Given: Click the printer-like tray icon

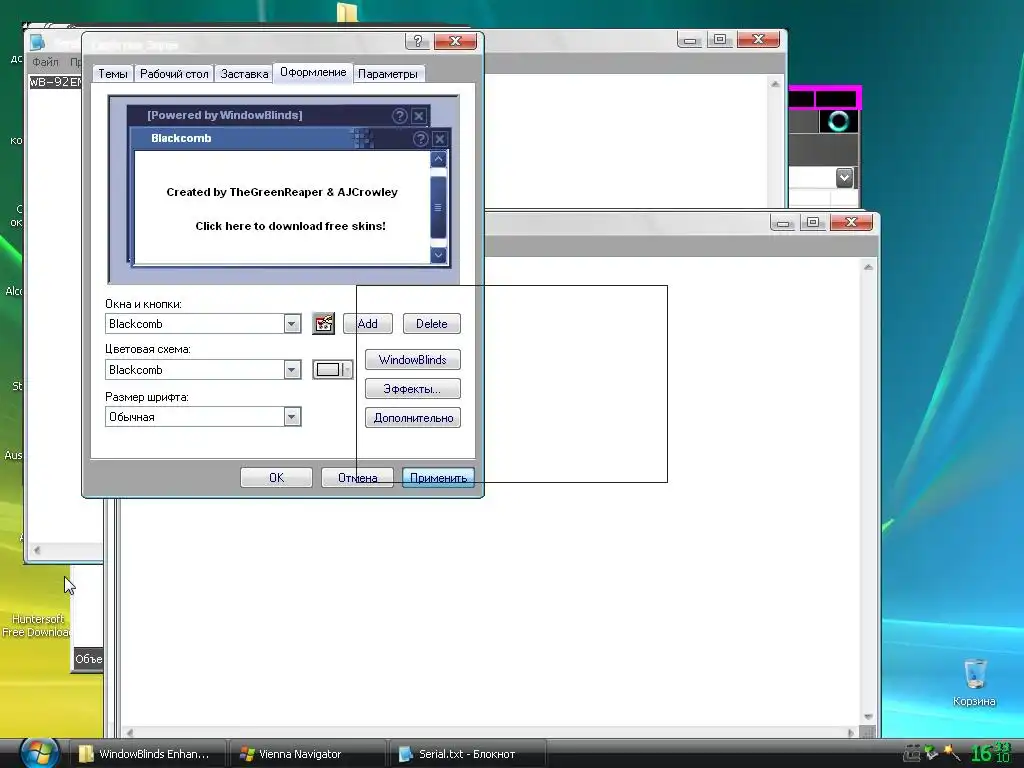Looking at the screenshot, I should coord(912,754).
